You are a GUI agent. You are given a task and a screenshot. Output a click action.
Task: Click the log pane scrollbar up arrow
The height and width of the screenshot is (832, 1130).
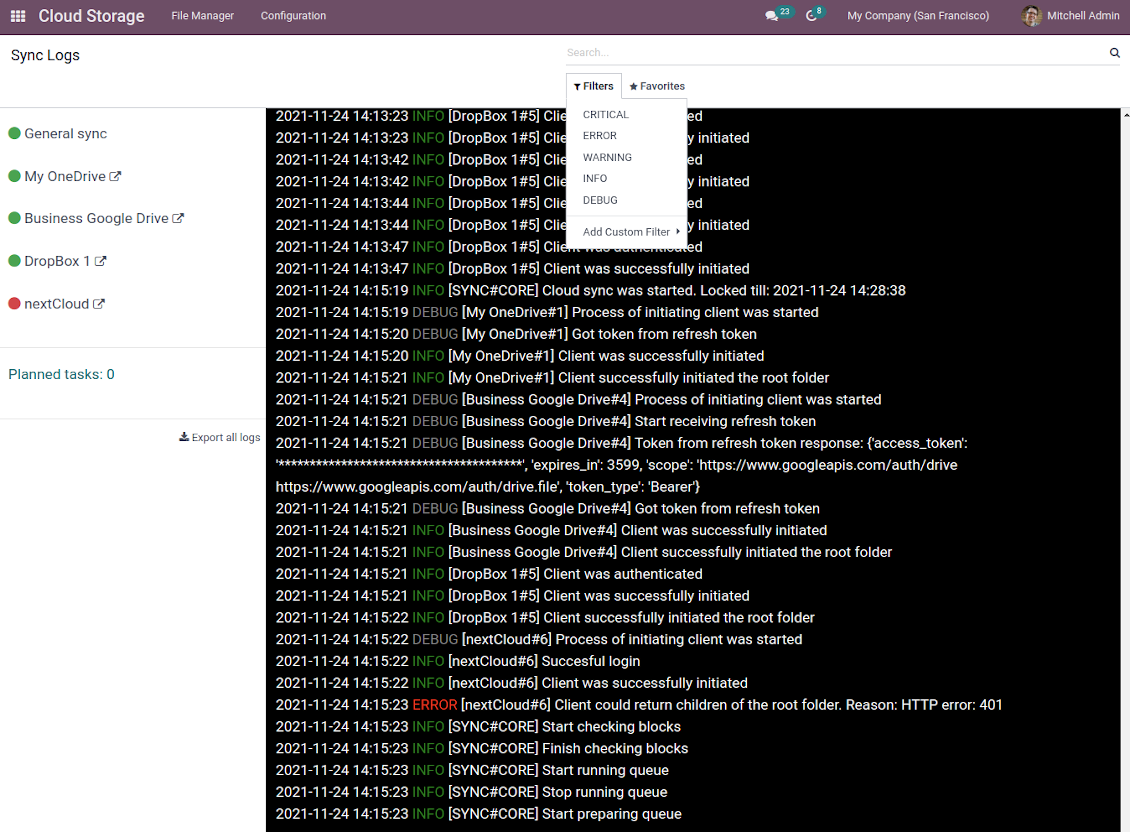(1125, 115)
